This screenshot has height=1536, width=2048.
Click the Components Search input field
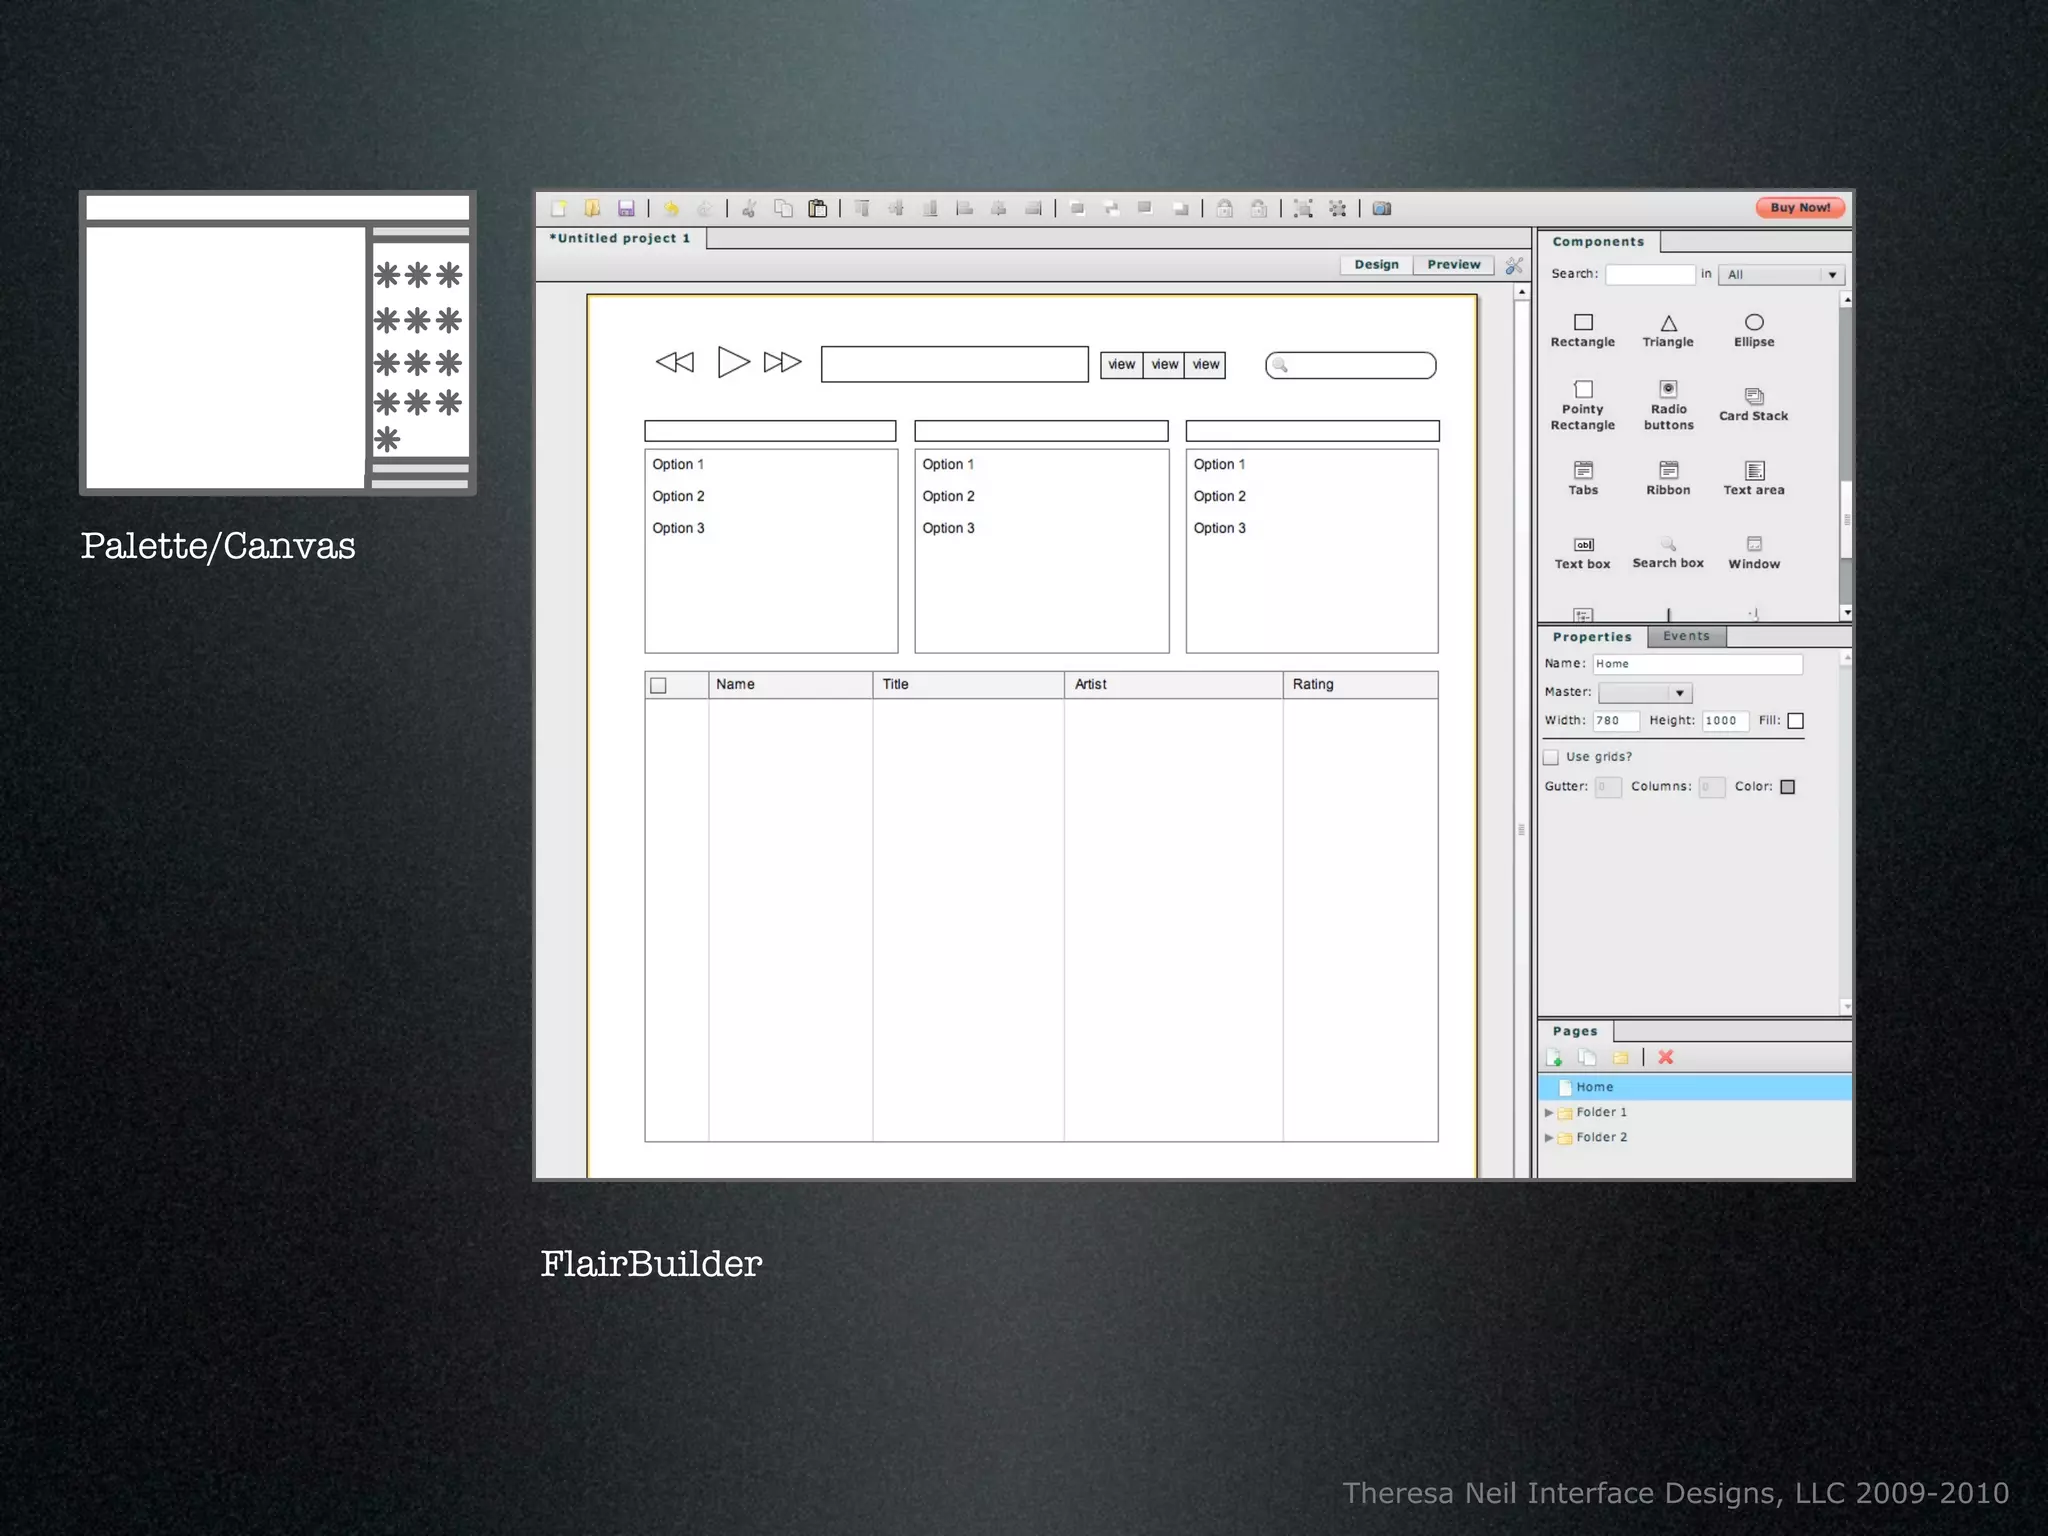click(x=1649, y=274)
